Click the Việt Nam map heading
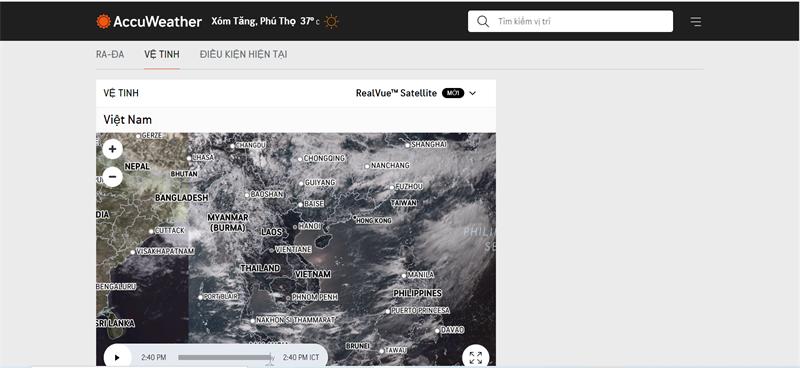The height and width of the screenshot is (368, 800). pos(128,120)
